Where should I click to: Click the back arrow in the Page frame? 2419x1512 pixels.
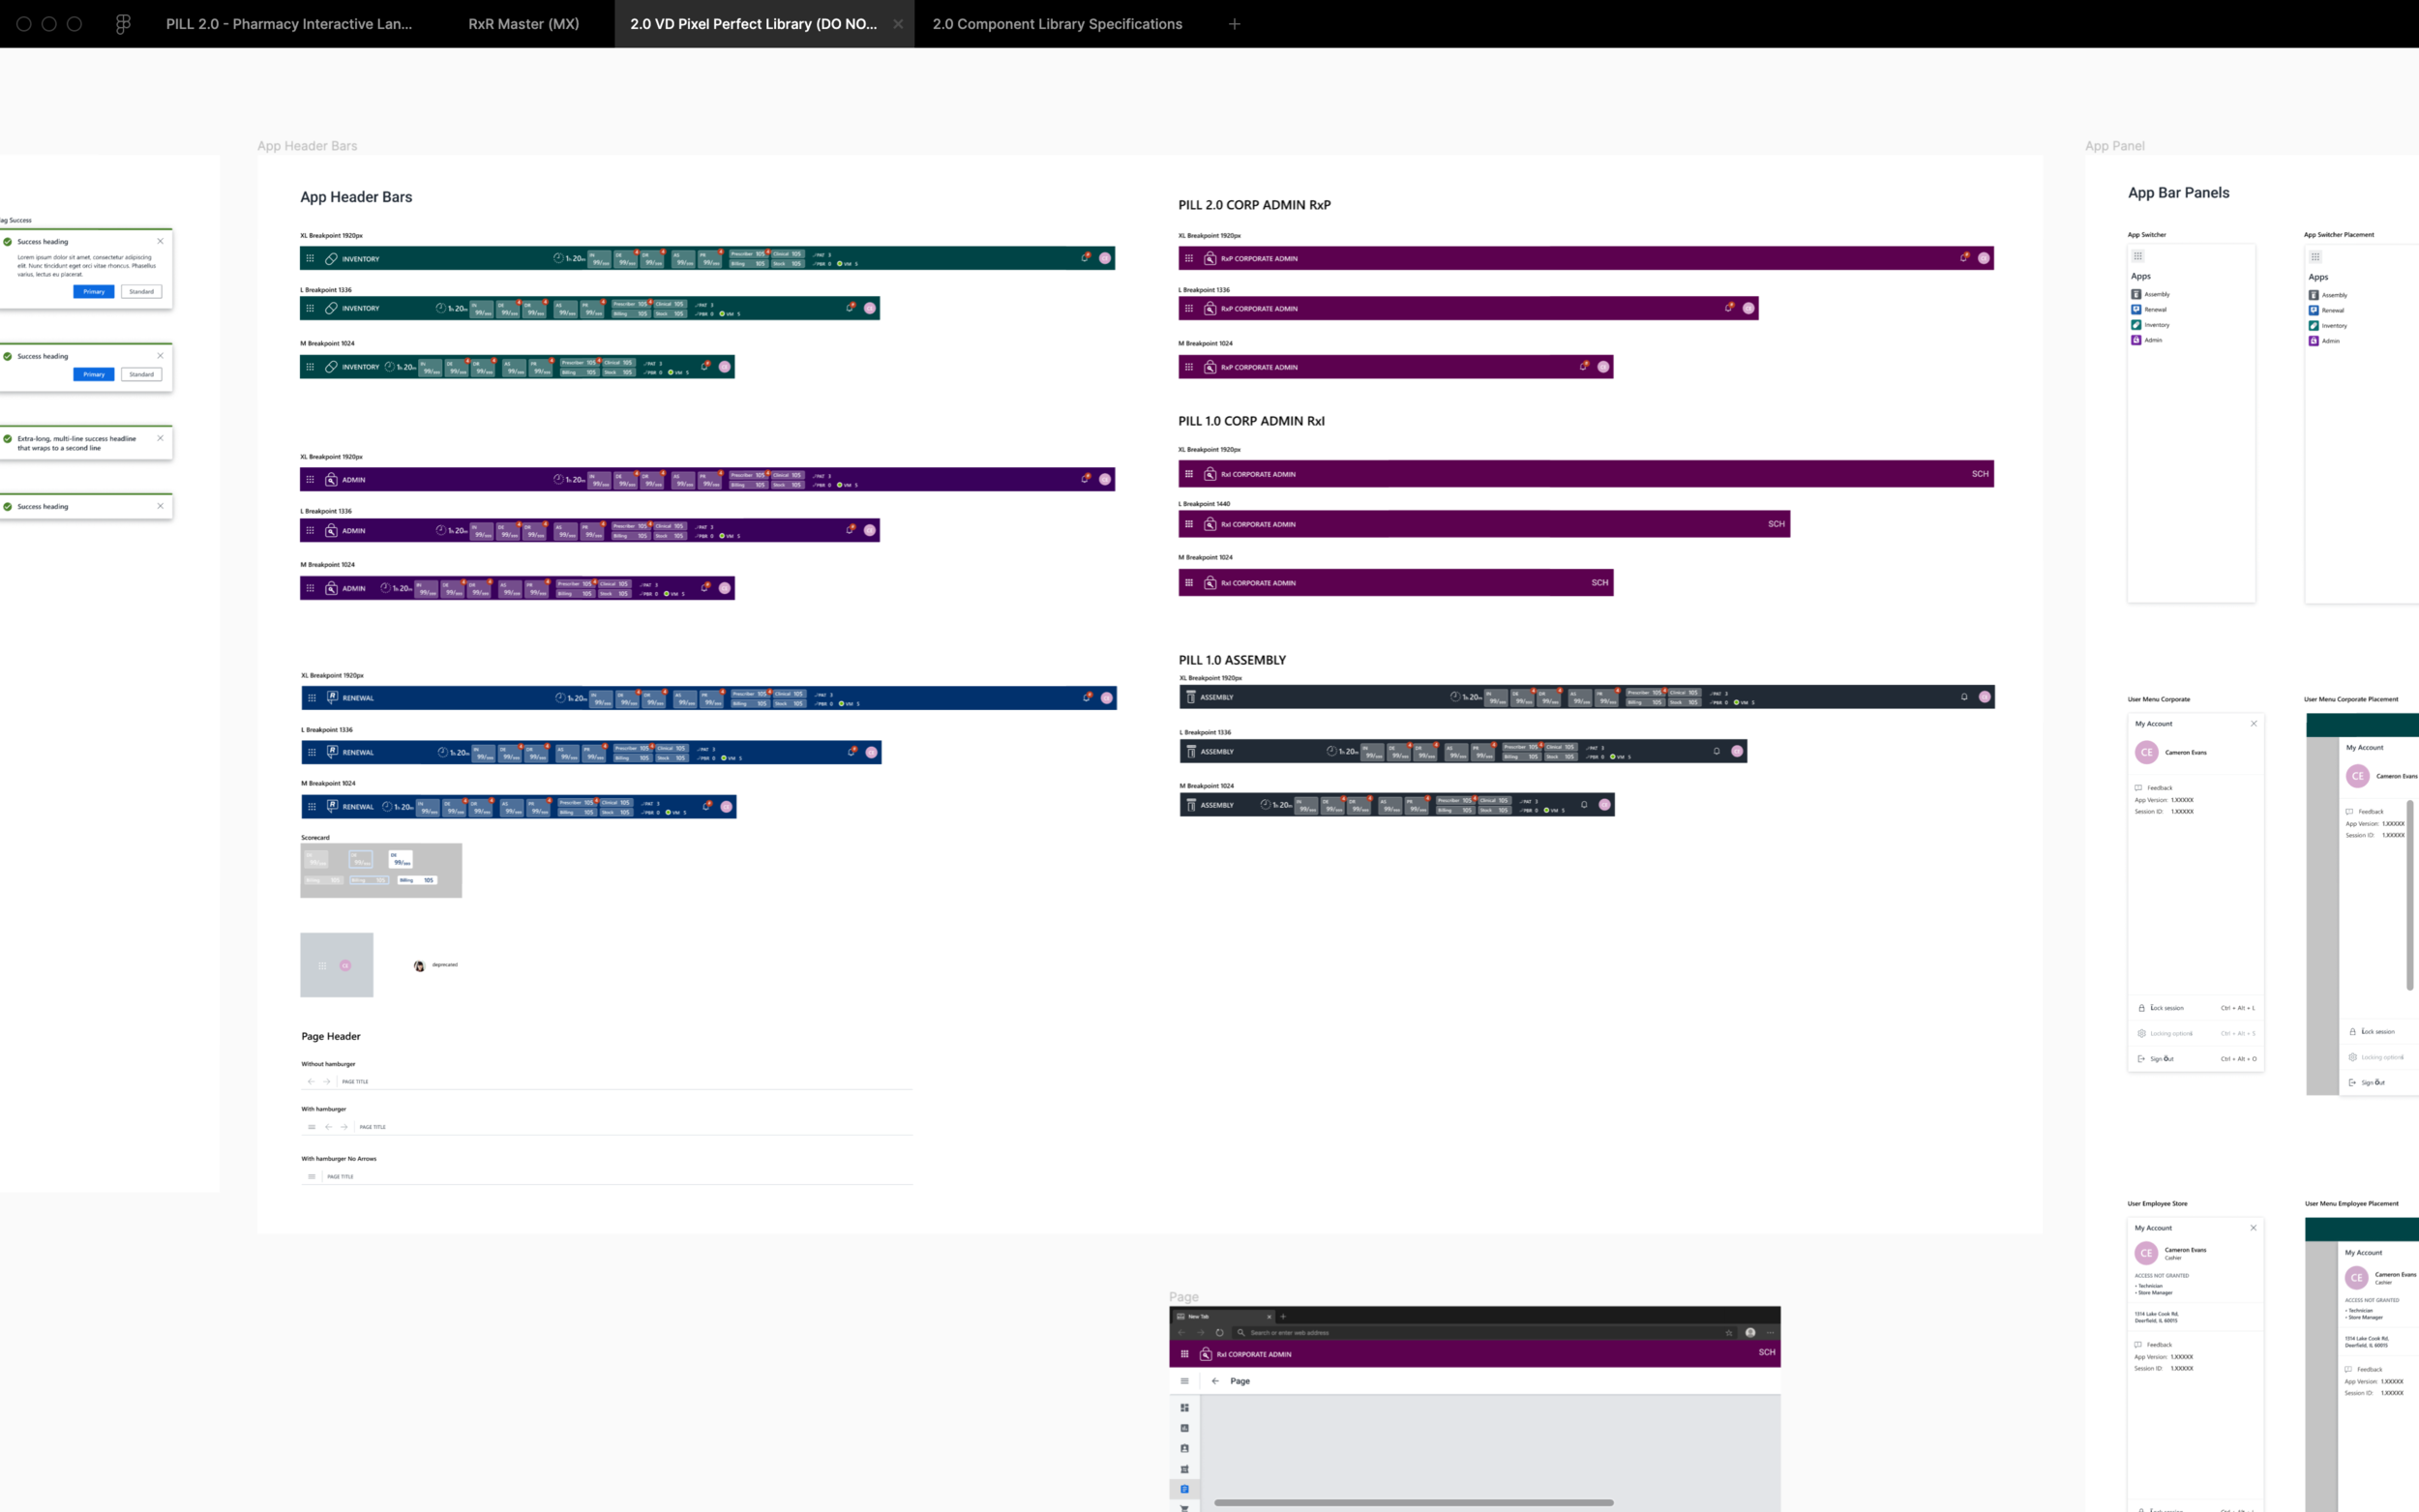(1216, 1381)
